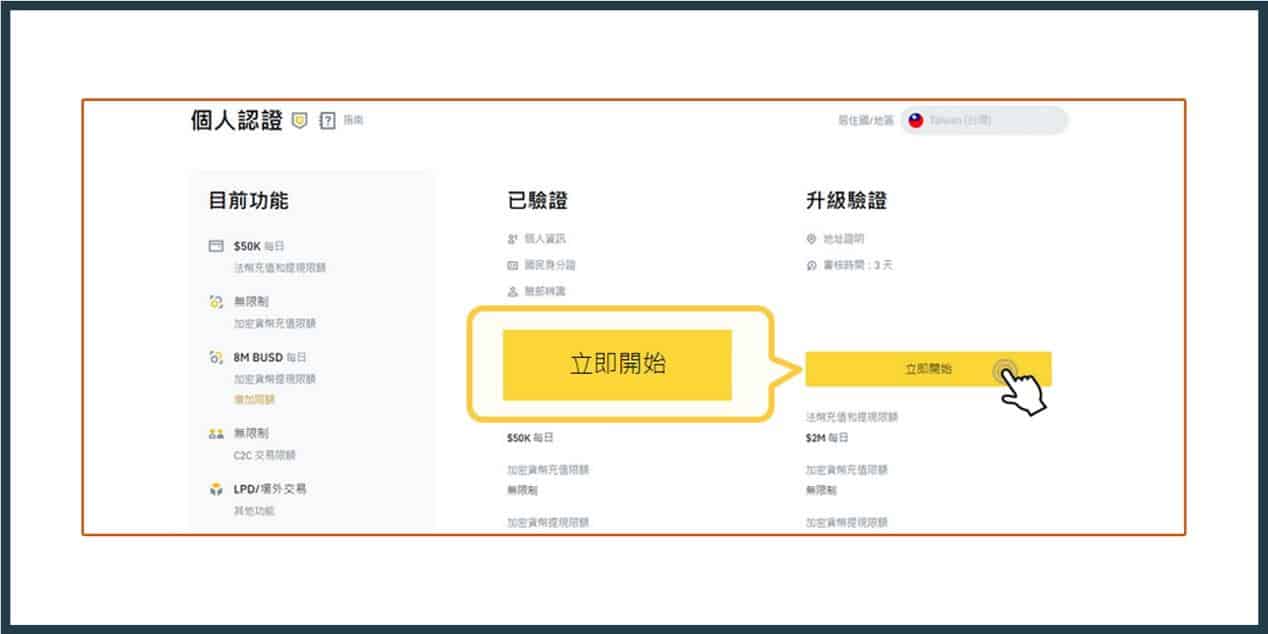
Task: Open the 居住國/地區 country selector
Action: tap(985, 121)
